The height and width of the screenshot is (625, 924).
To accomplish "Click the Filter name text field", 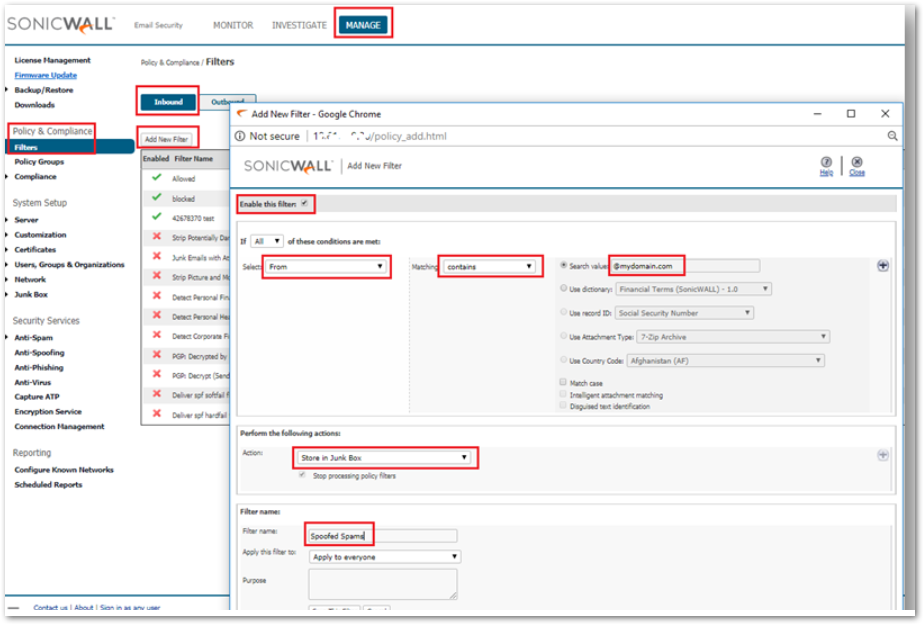I will [382, 536].
